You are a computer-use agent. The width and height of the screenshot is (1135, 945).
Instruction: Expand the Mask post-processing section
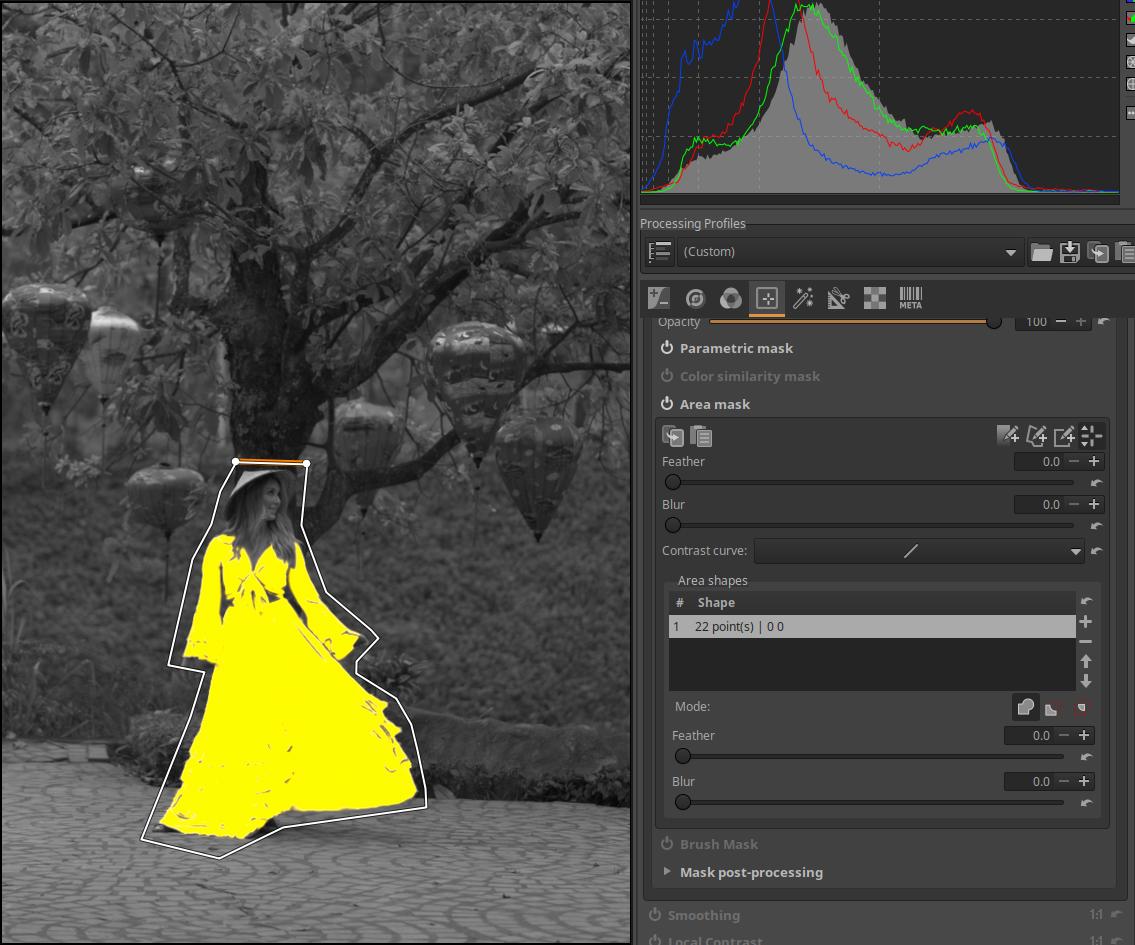[x=668, y=872]
